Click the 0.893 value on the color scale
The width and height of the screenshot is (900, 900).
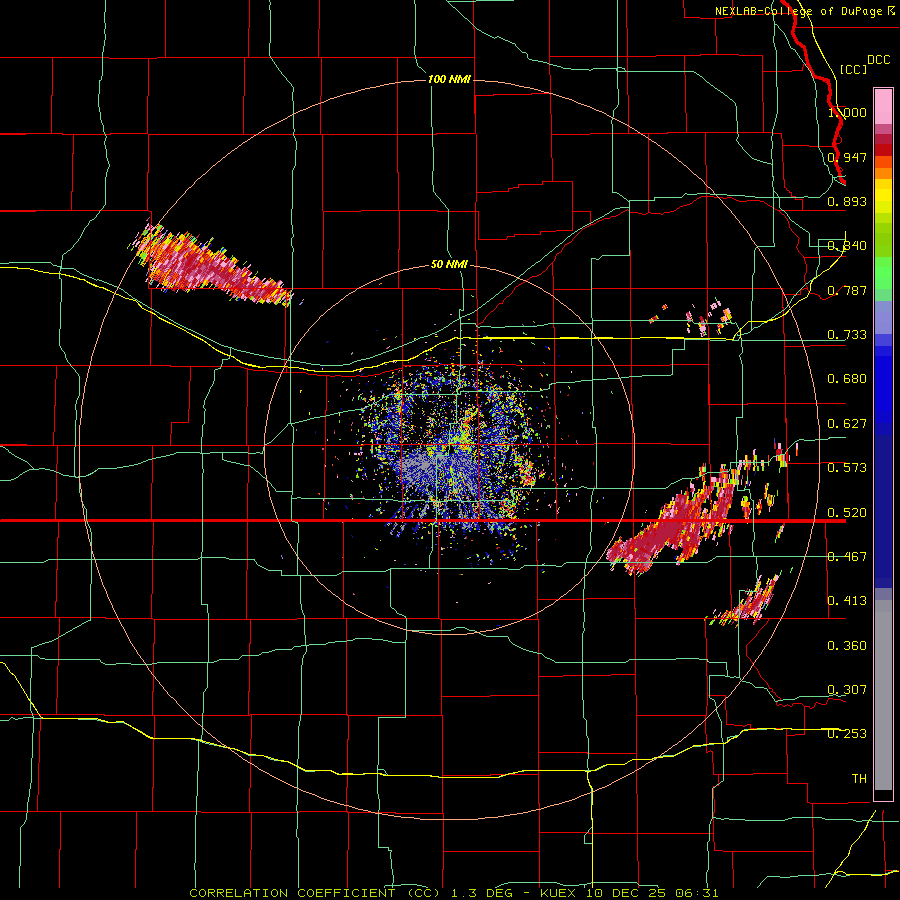point(847,201)
